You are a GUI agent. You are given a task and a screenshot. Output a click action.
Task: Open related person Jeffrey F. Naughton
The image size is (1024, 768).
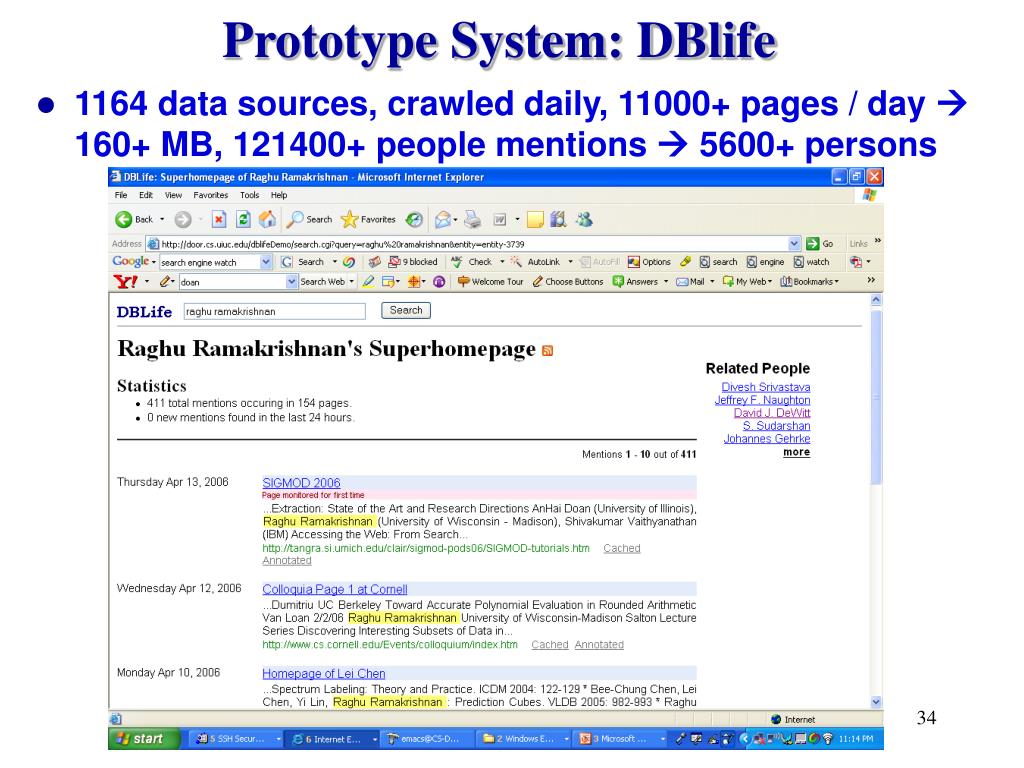[762, 400]
